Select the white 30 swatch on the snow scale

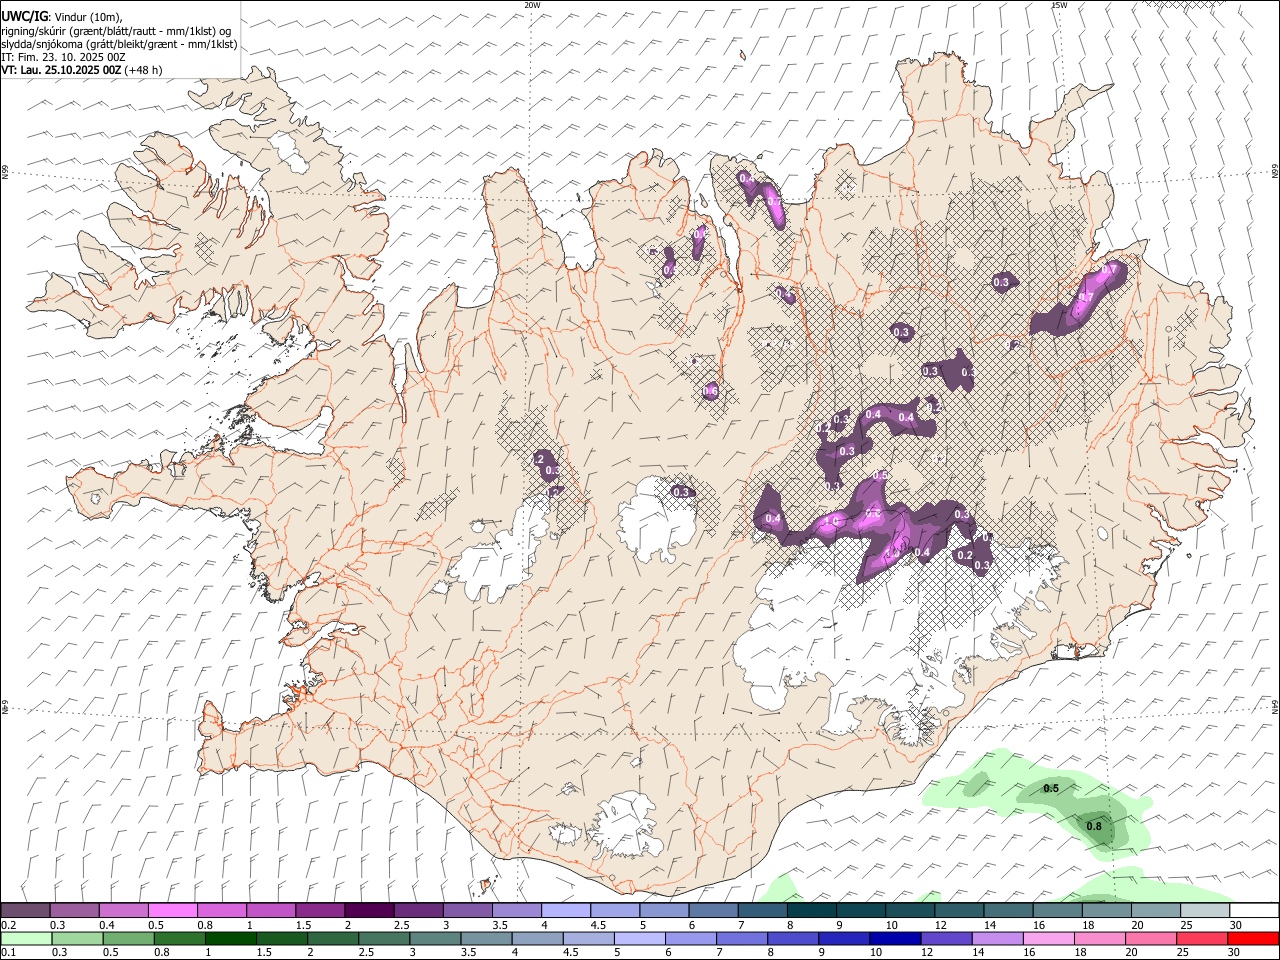click(1254, 911)
